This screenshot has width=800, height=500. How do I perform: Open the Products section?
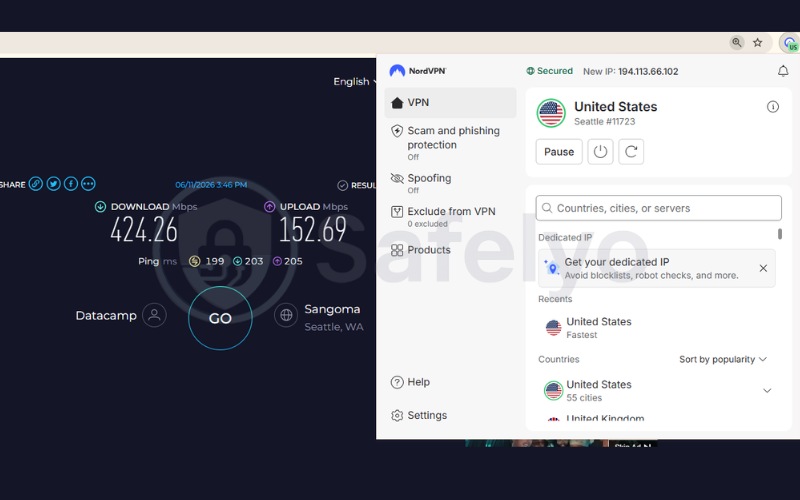pyautogui.click(x=451, y=250)
